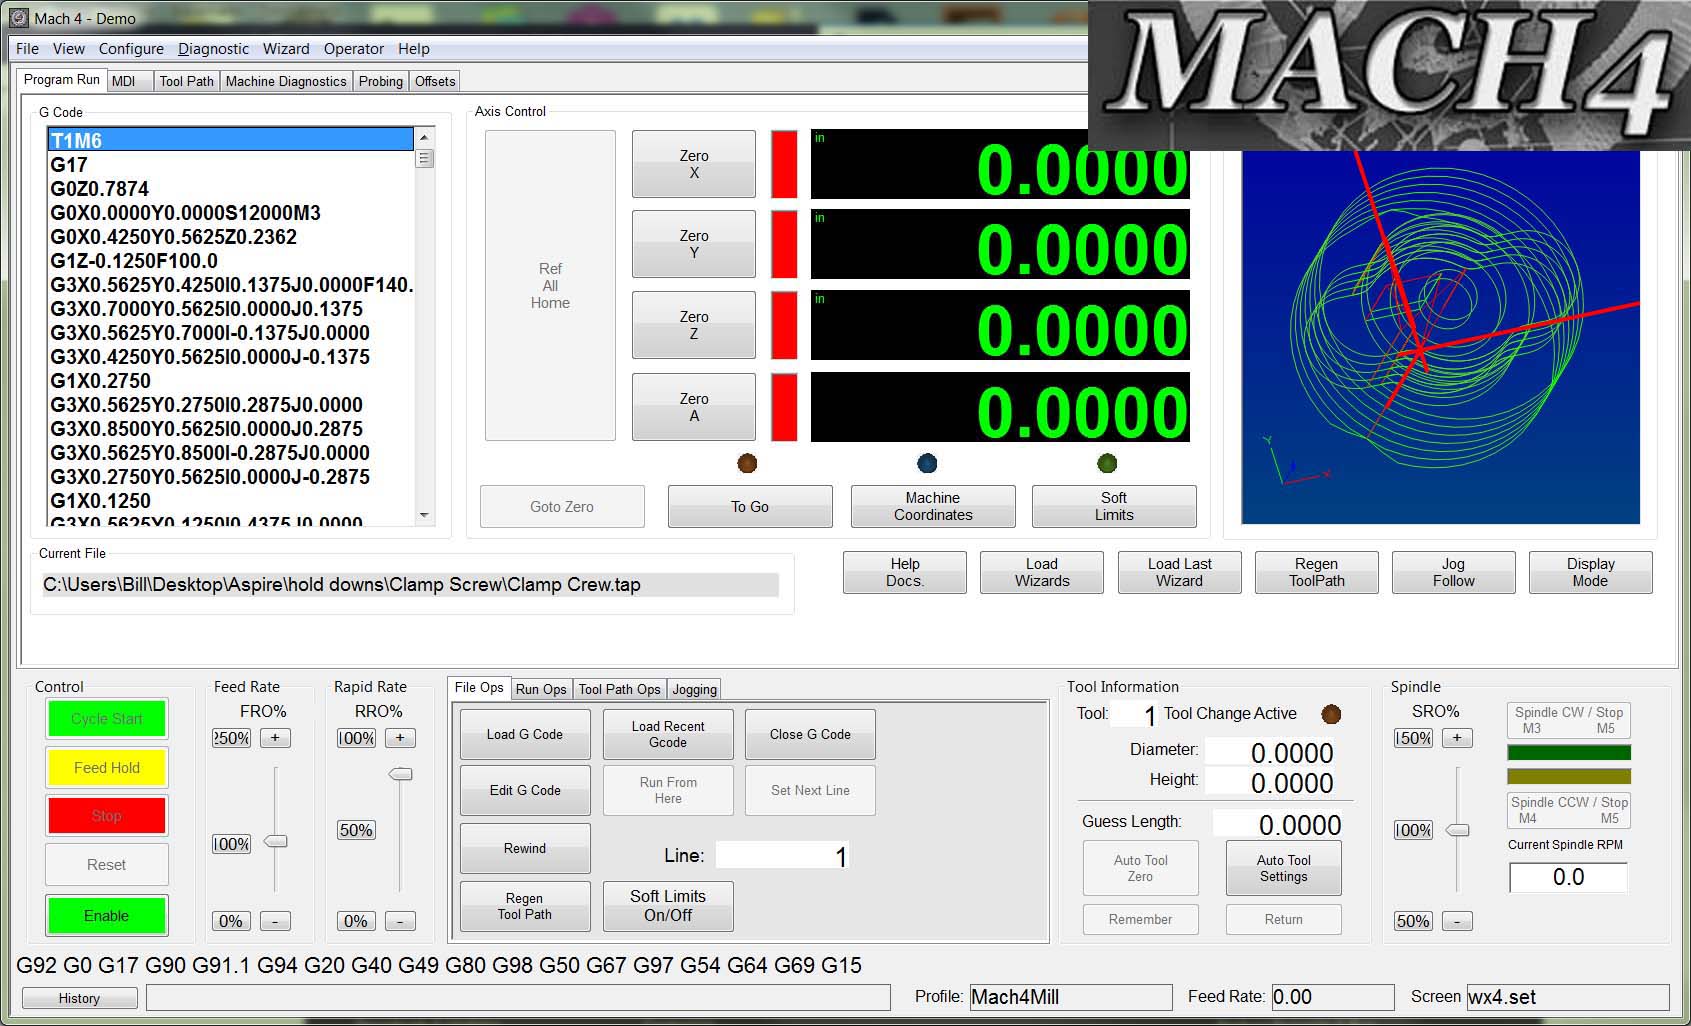Screen dimensions: 1691x1026
Task: Decrease rapid rate override with minus button
Action: point(400,921)
